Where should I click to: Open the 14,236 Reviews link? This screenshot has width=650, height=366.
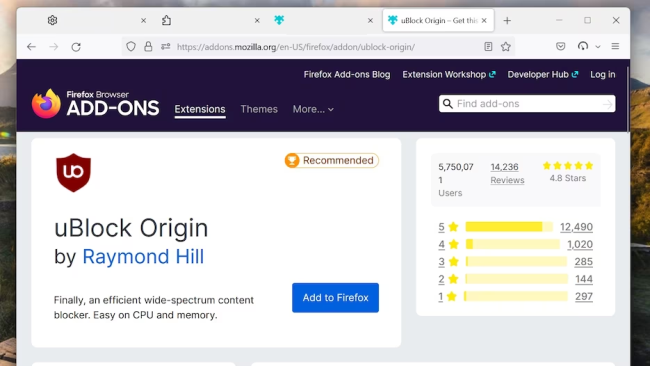click(507, 173)
